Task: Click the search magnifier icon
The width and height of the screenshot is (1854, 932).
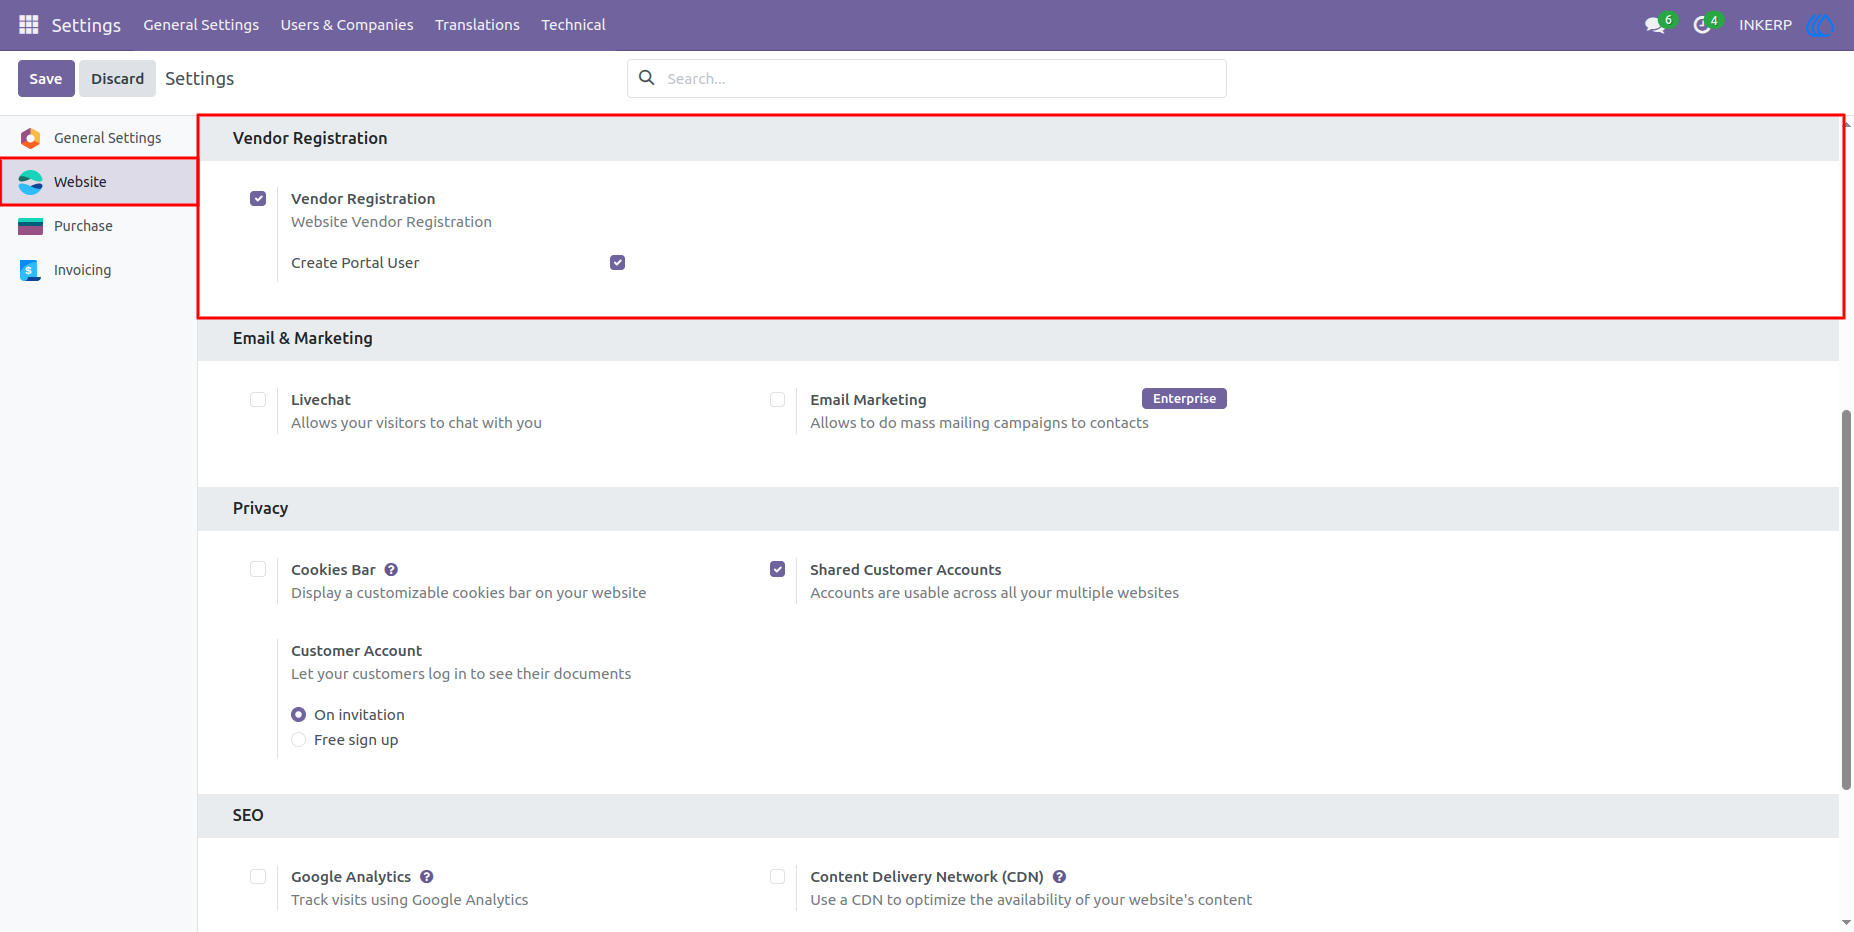Action: [x=647, y=78]
